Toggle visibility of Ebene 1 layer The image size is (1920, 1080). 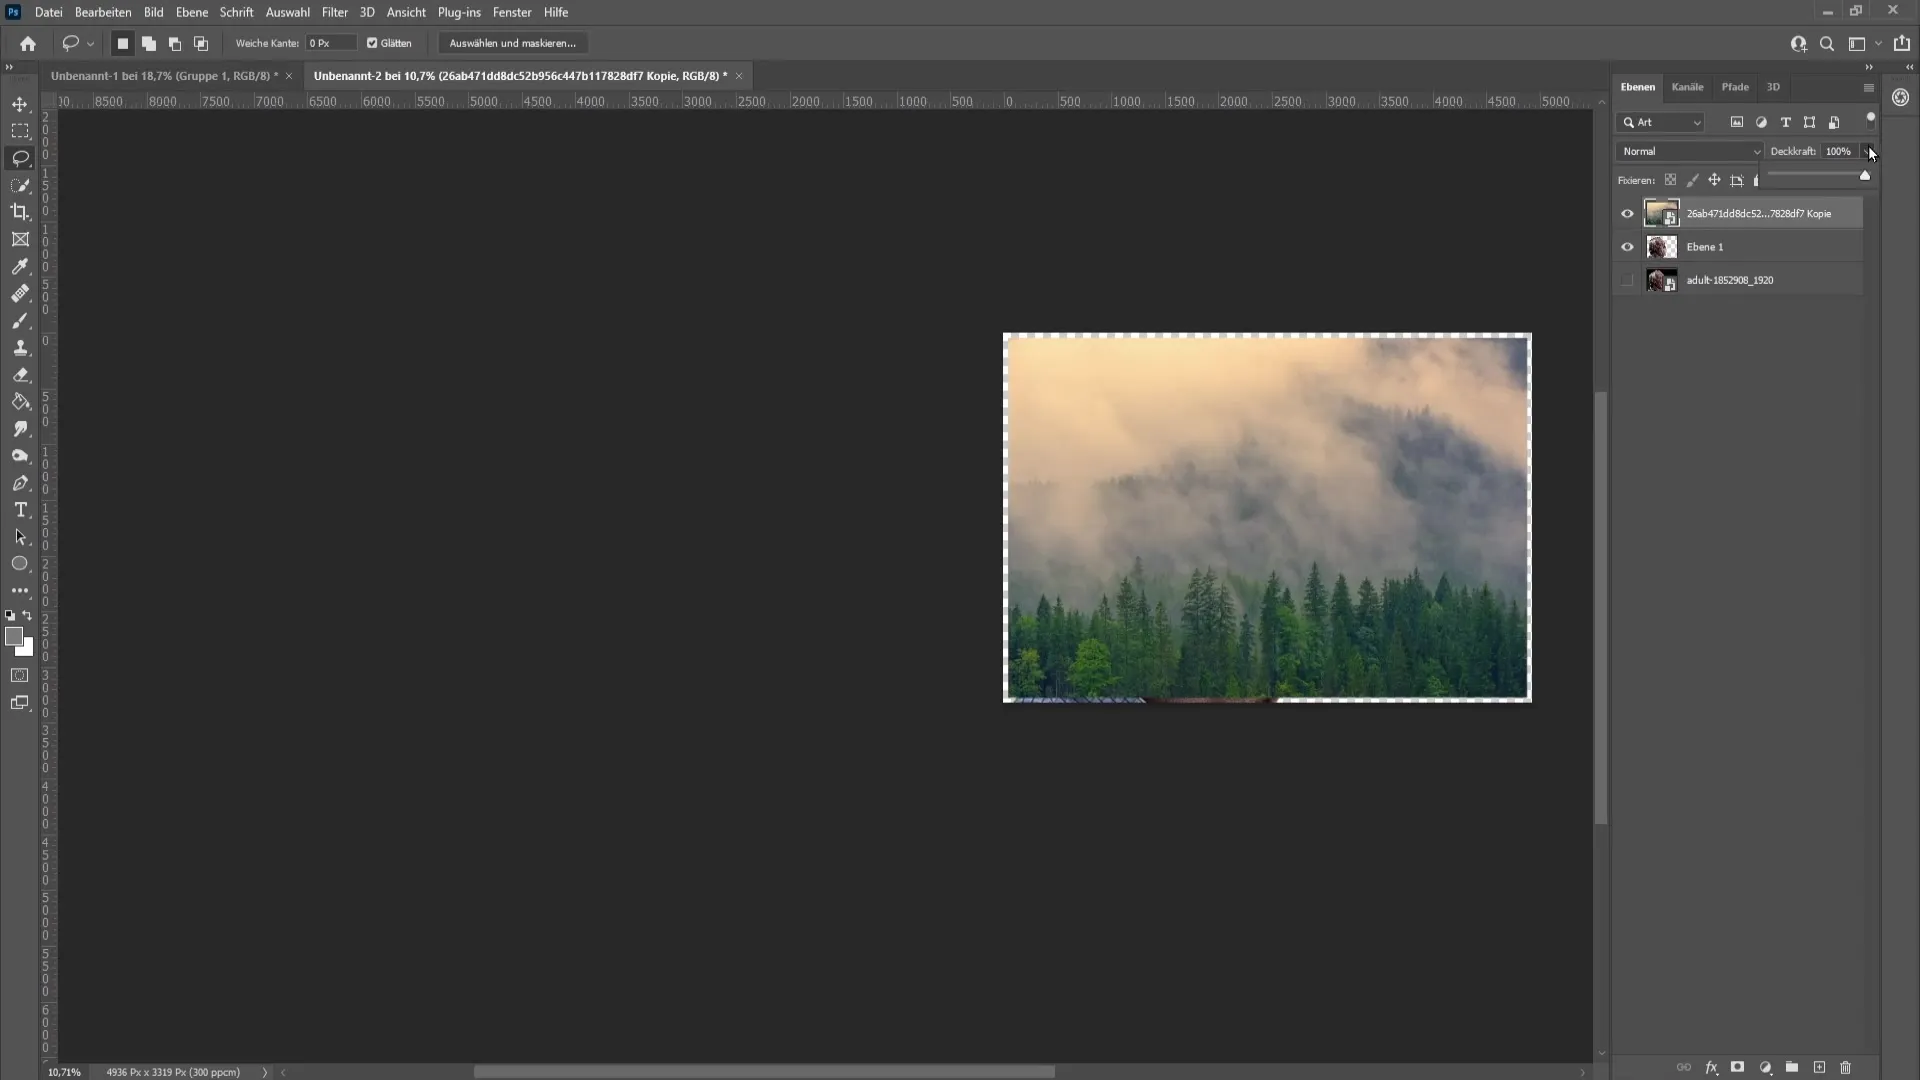point(1627,247)
